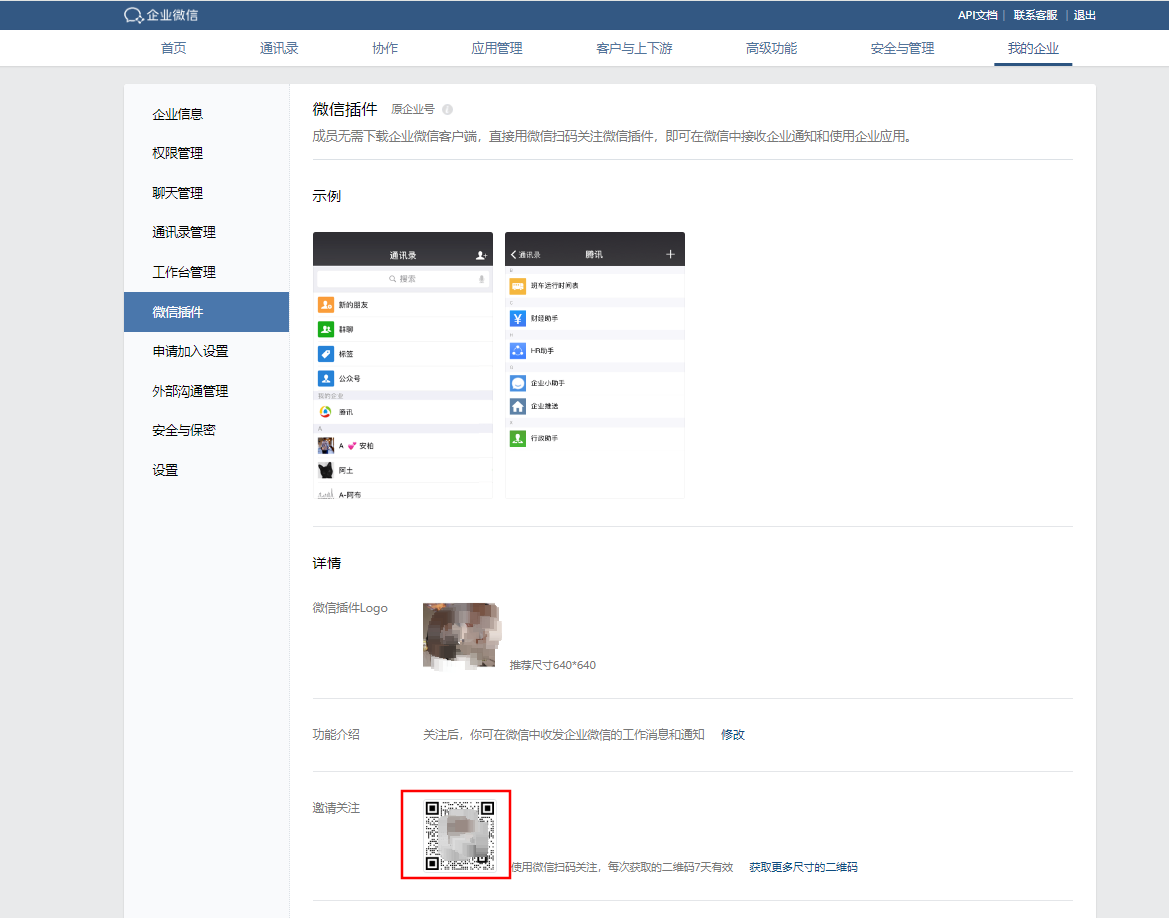Select the 我的企业 tab
Image resolution: width=1169 pixels, height=918 pixels.
pos(1033,48)
